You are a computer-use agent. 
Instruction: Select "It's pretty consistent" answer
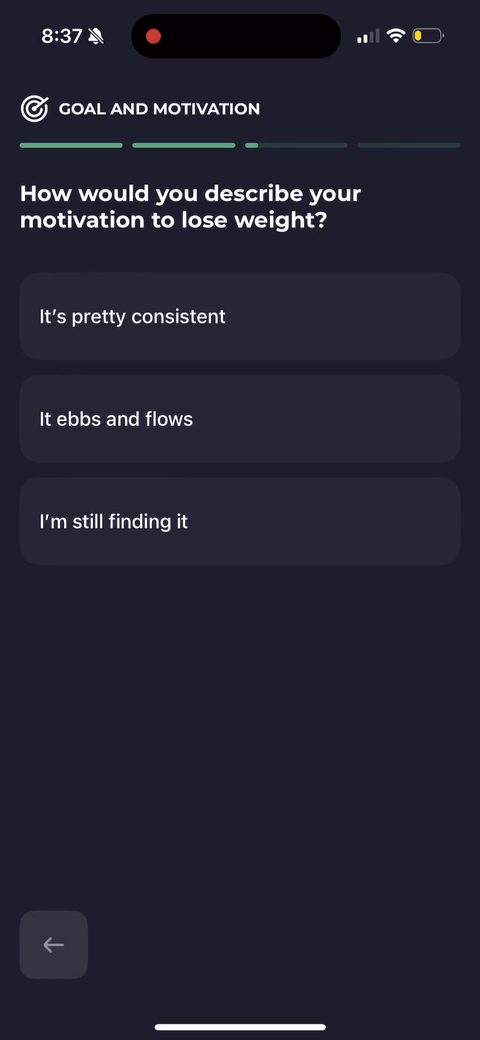tap(240, 316)
